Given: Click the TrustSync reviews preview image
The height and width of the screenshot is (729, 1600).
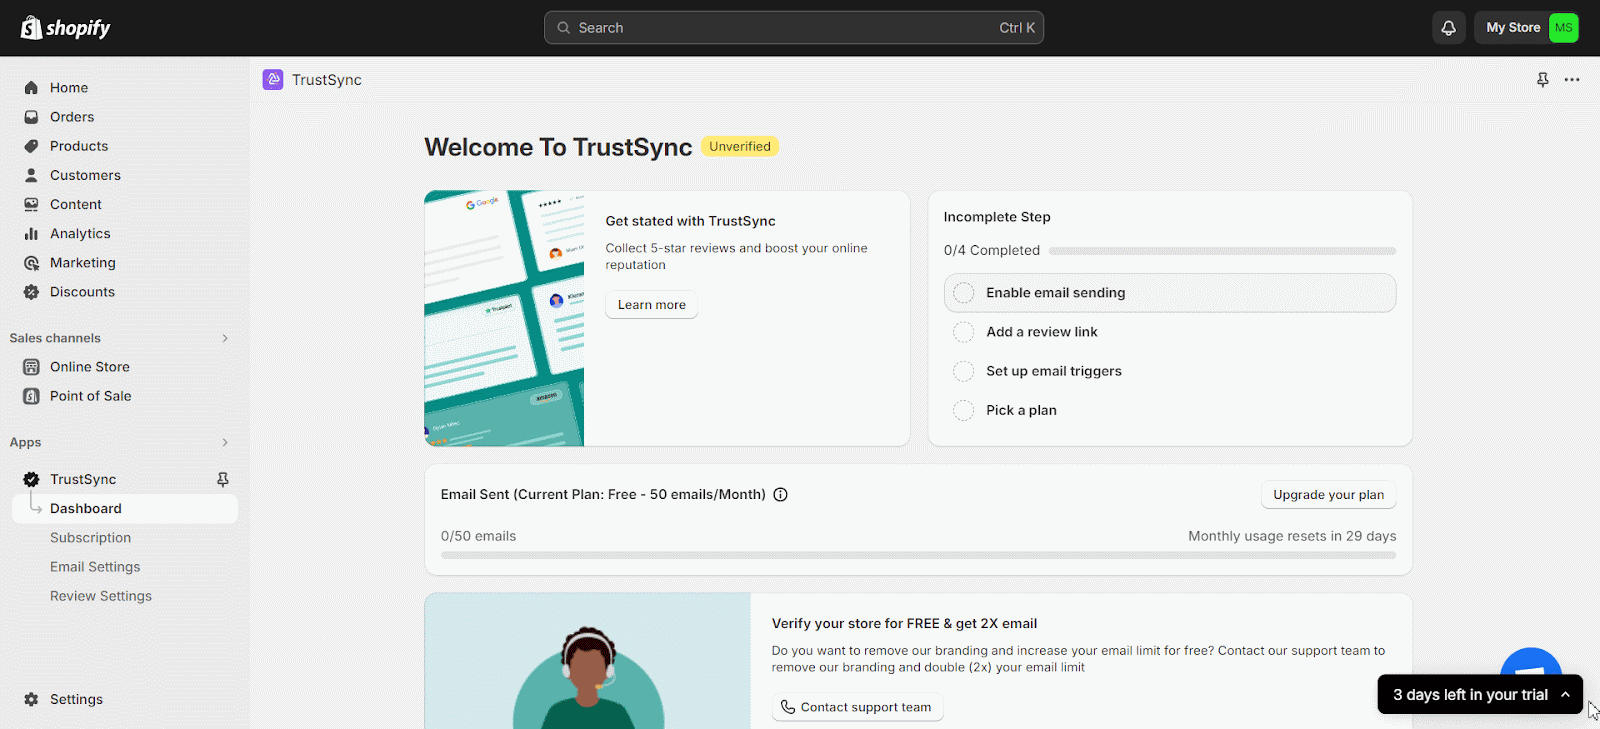Looking at the screenshot, I should pyautogui.click(x=504, y=318).
